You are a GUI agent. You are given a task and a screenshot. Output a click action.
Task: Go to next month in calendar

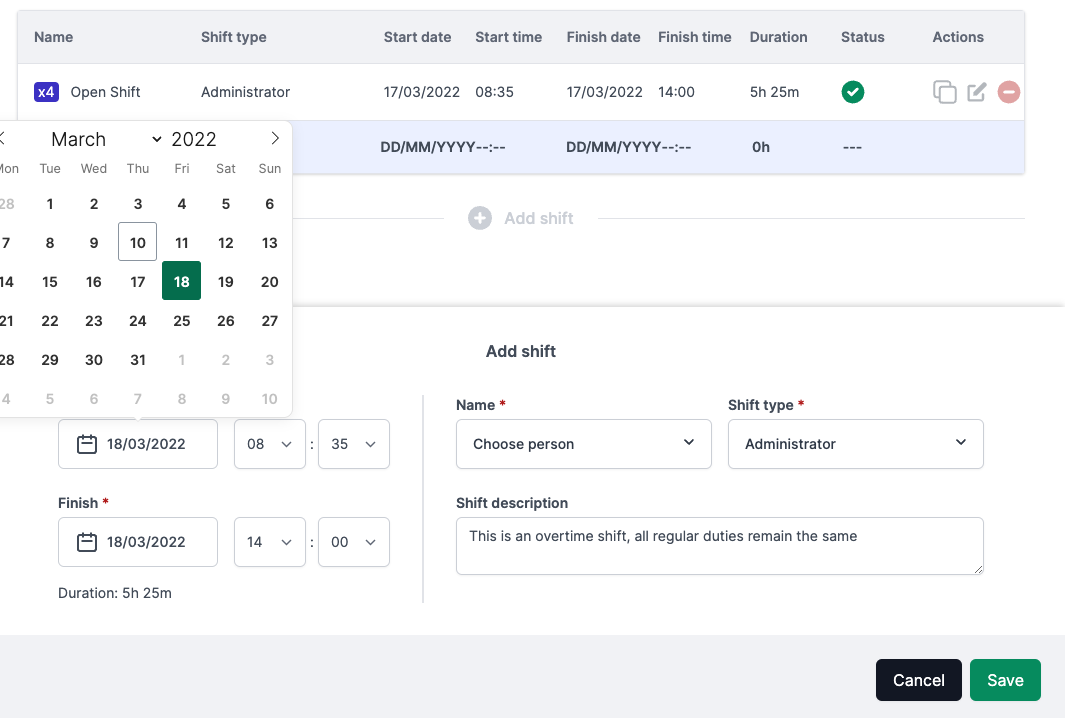point(275,139)
